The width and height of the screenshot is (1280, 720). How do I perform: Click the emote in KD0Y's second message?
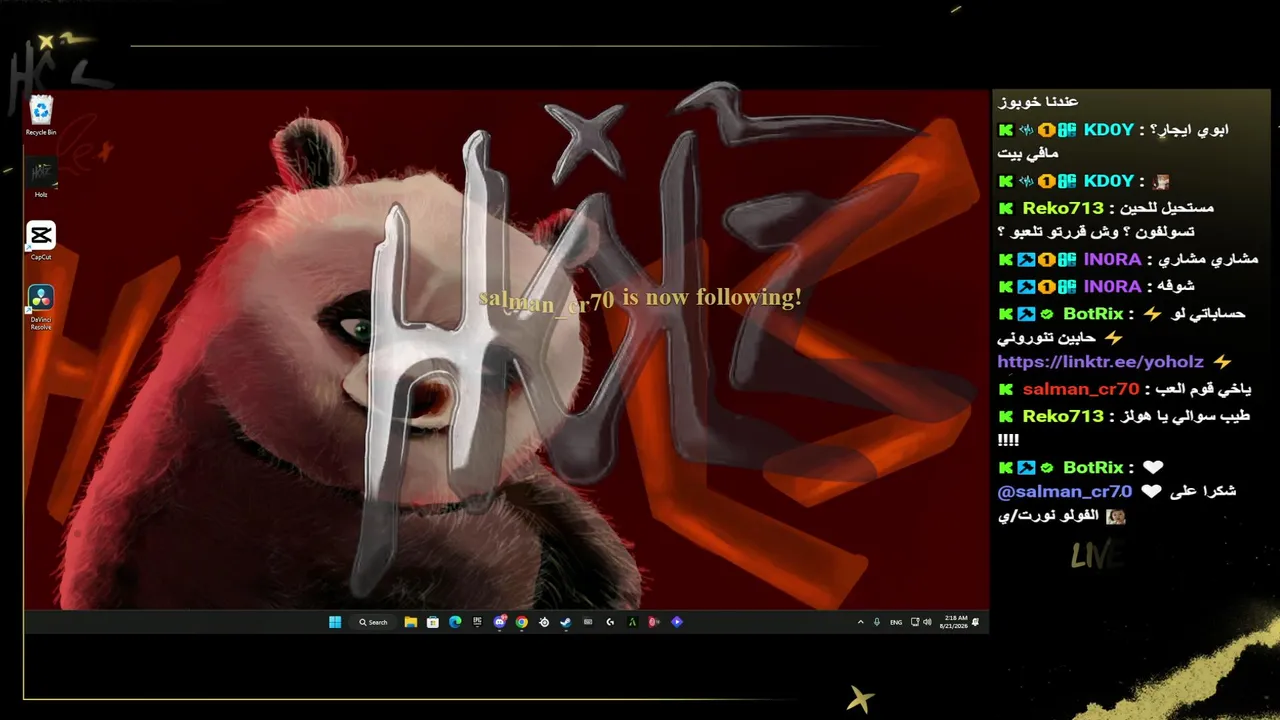1161,182
